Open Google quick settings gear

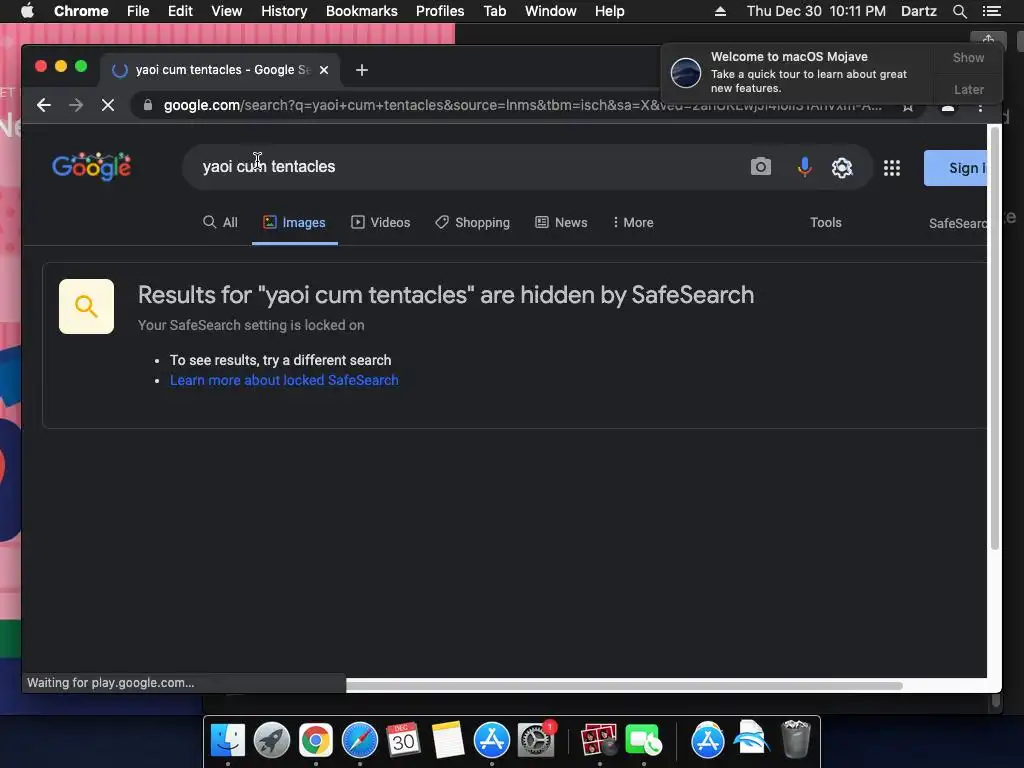click(842, 168)
